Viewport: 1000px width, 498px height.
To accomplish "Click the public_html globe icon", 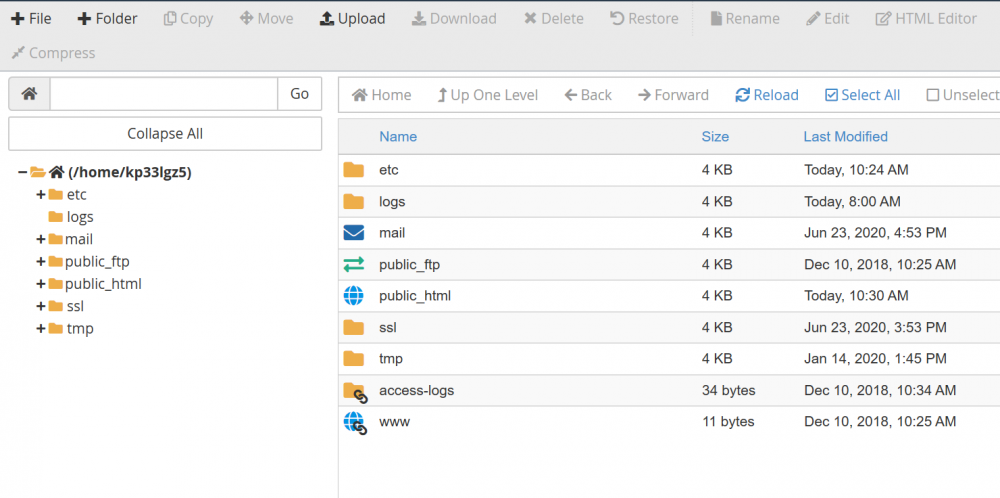I will [x=354, y=296].
